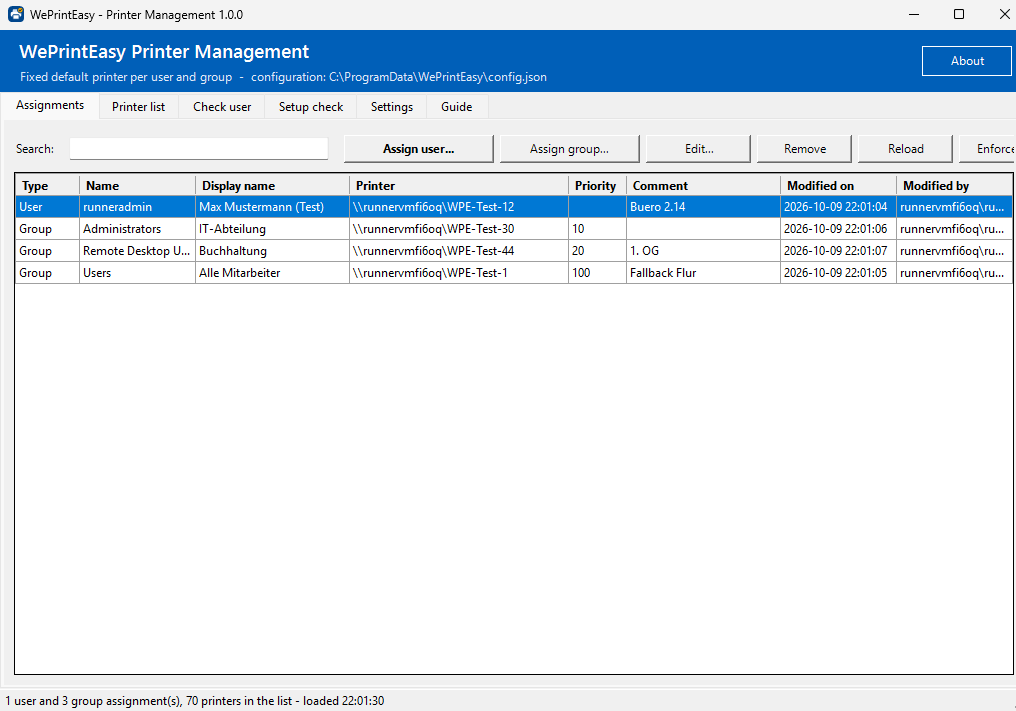Maximize the WePrintEasy window
The image size is (1016, 711).
click(959, 14)
